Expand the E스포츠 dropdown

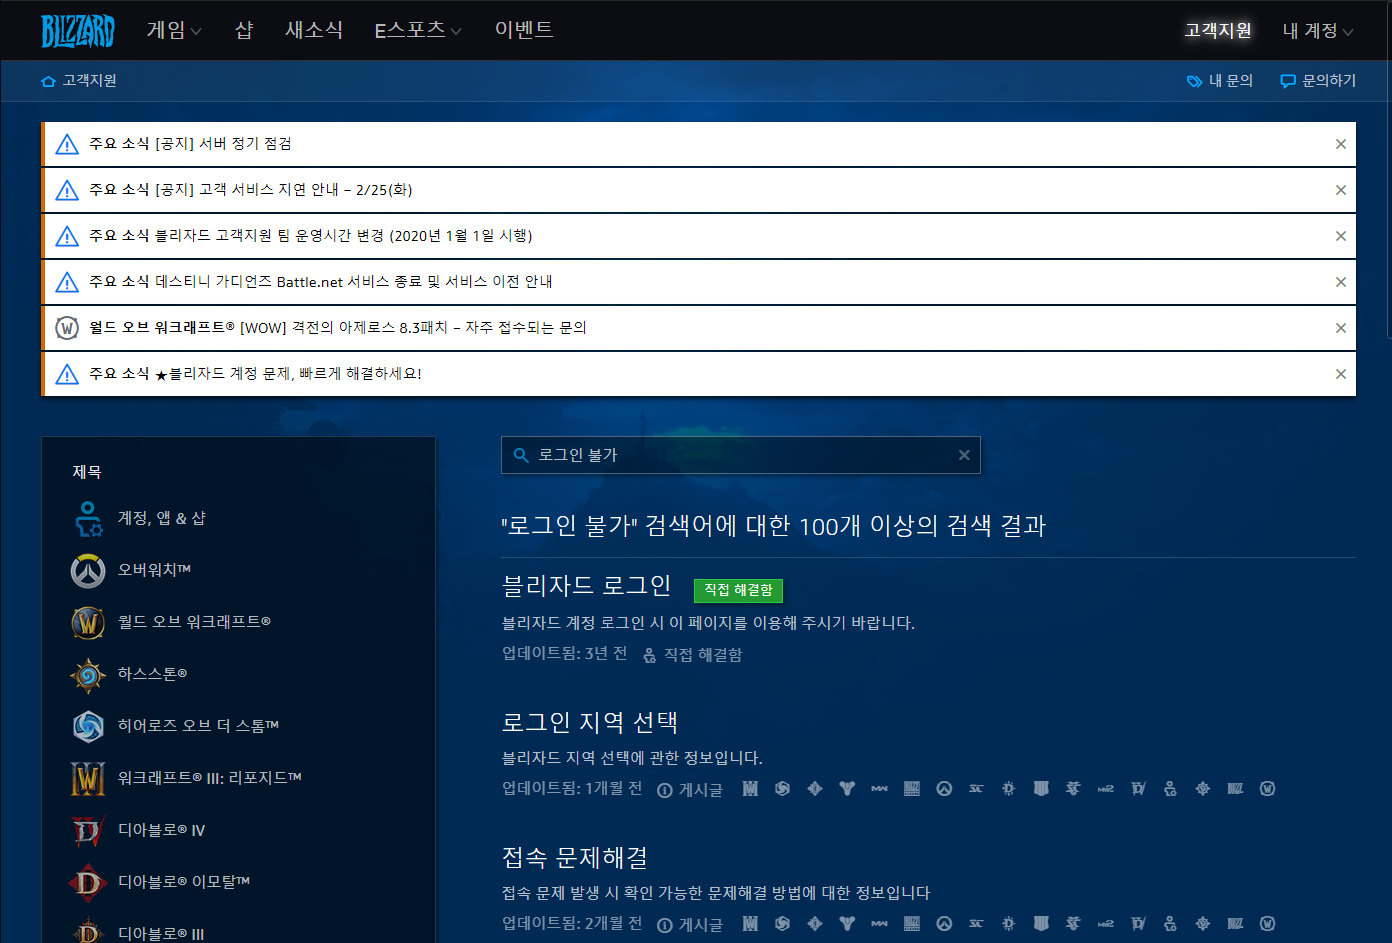[x=418, y=30]
